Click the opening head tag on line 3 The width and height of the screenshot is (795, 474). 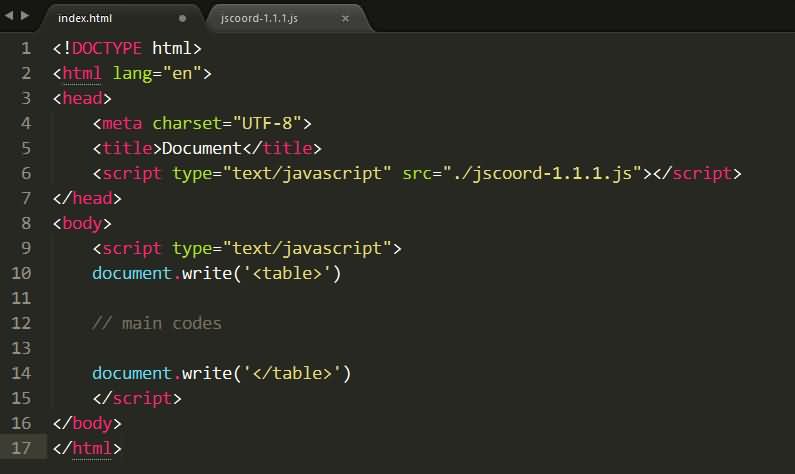(x=82, y=98)
